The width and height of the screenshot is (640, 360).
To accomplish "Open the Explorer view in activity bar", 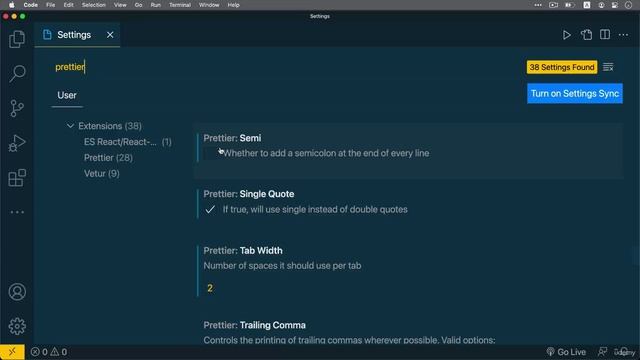I will 17,39.
